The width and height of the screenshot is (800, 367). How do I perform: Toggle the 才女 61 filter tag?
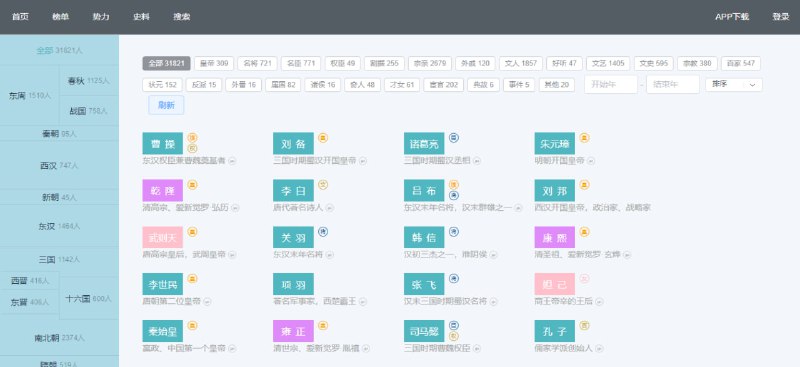tap(402, 85)
